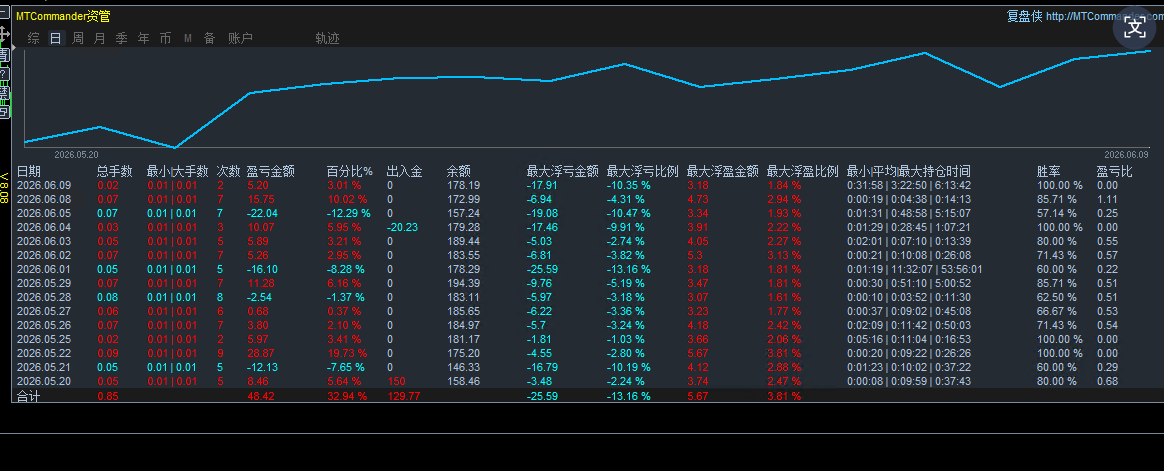Click the 胜率 column header

coord(1049,172)
